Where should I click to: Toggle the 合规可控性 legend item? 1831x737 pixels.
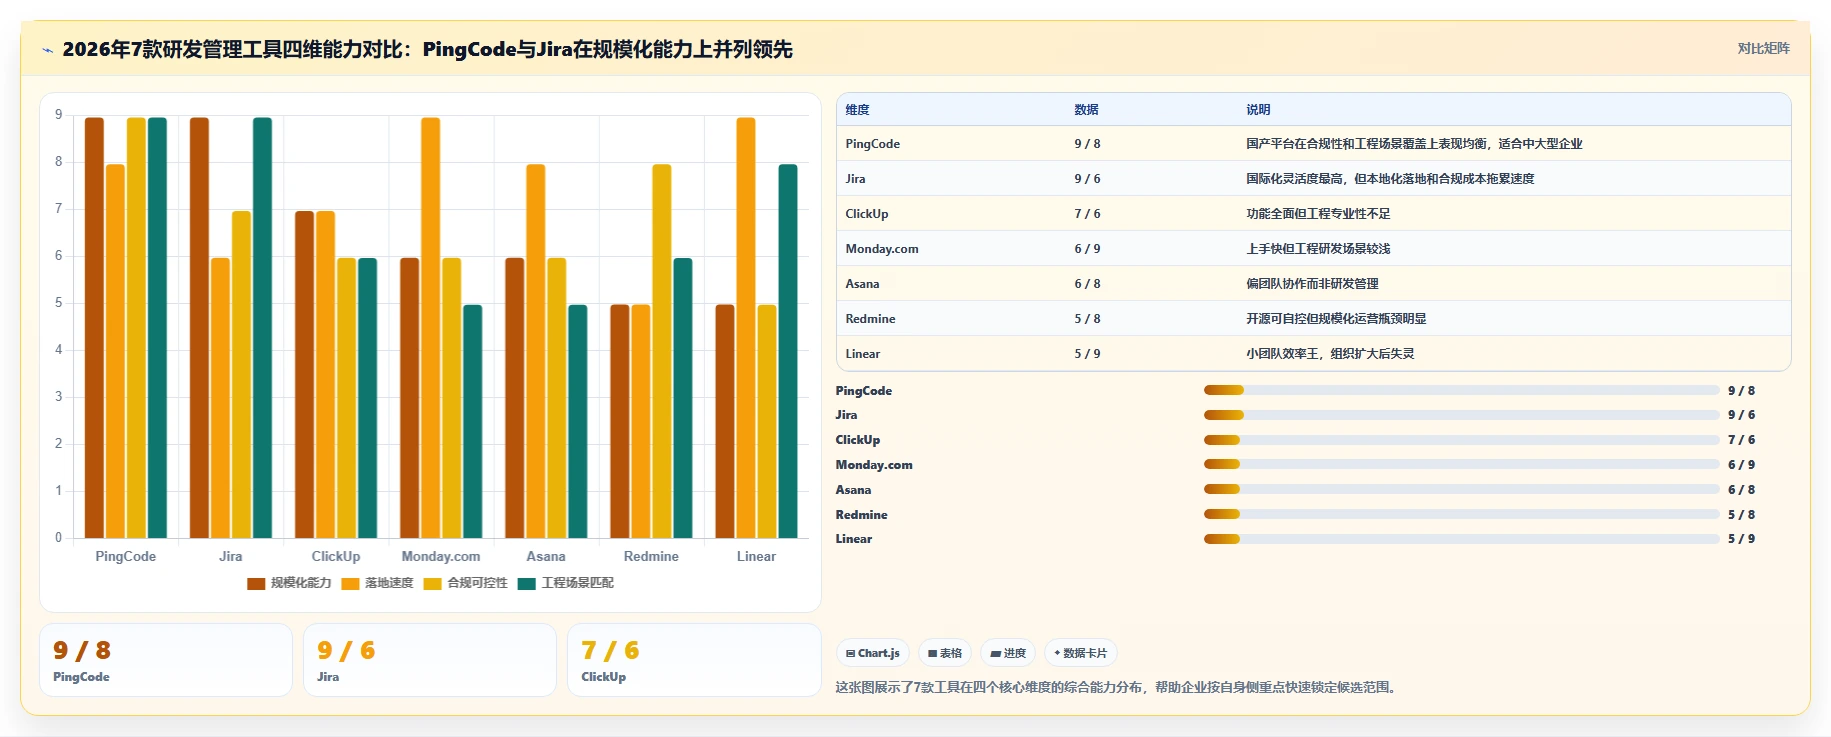[465, 583]
